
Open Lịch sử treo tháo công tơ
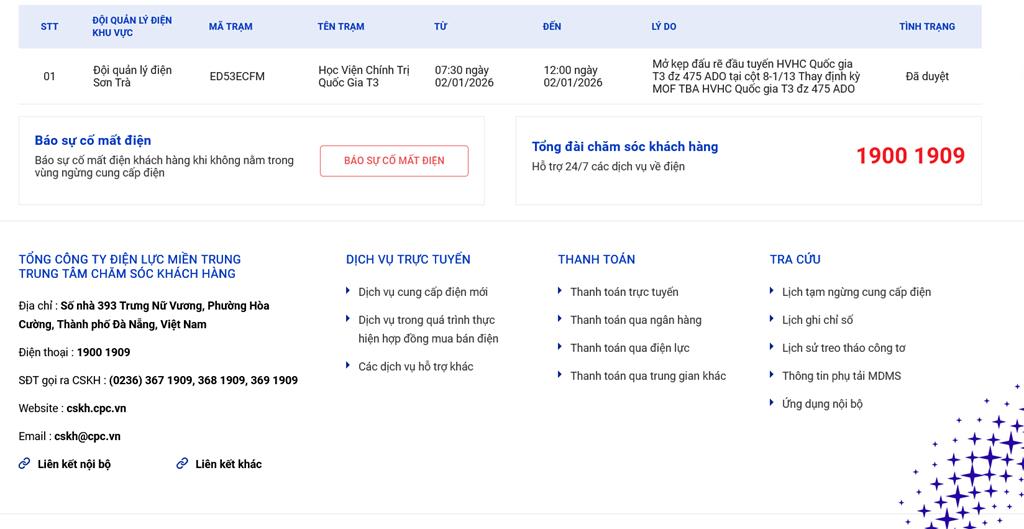click(843, 348)
